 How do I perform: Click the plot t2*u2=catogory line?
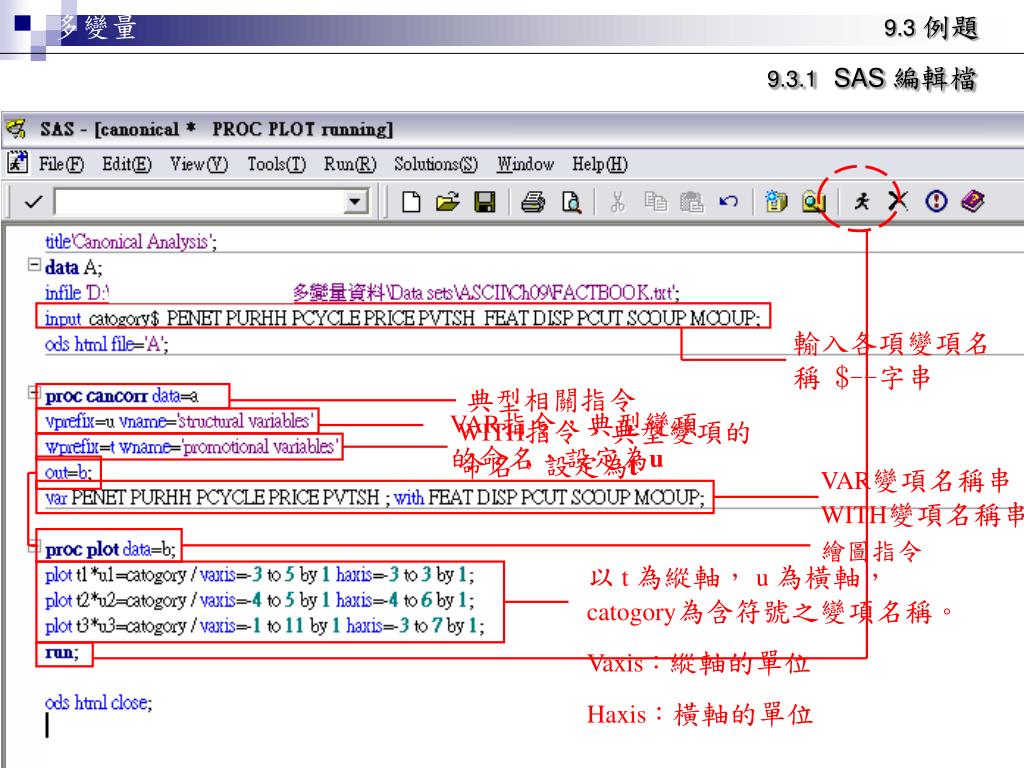[x=259, y=600]
